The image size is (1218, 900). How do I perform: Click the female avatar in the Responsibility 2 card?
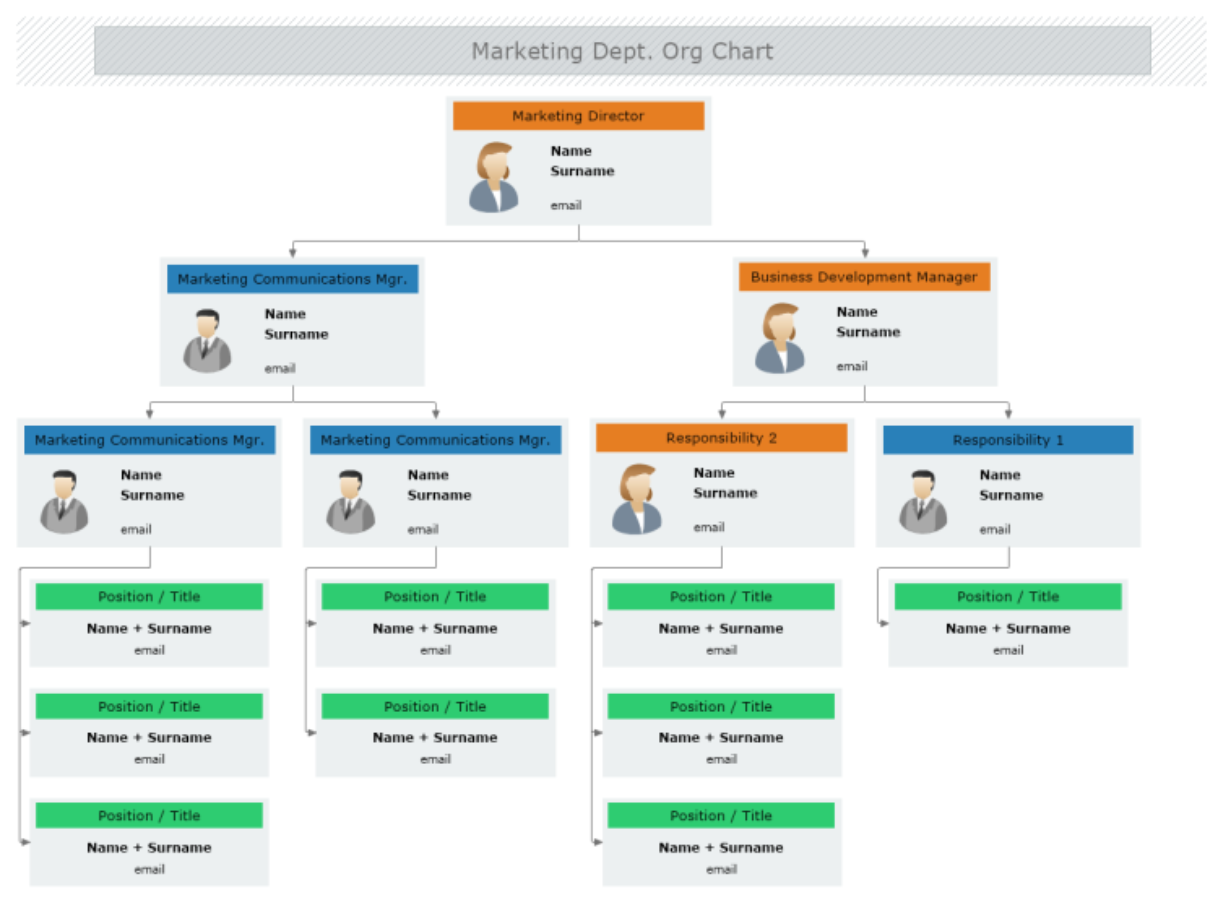(x=635, y=495)
